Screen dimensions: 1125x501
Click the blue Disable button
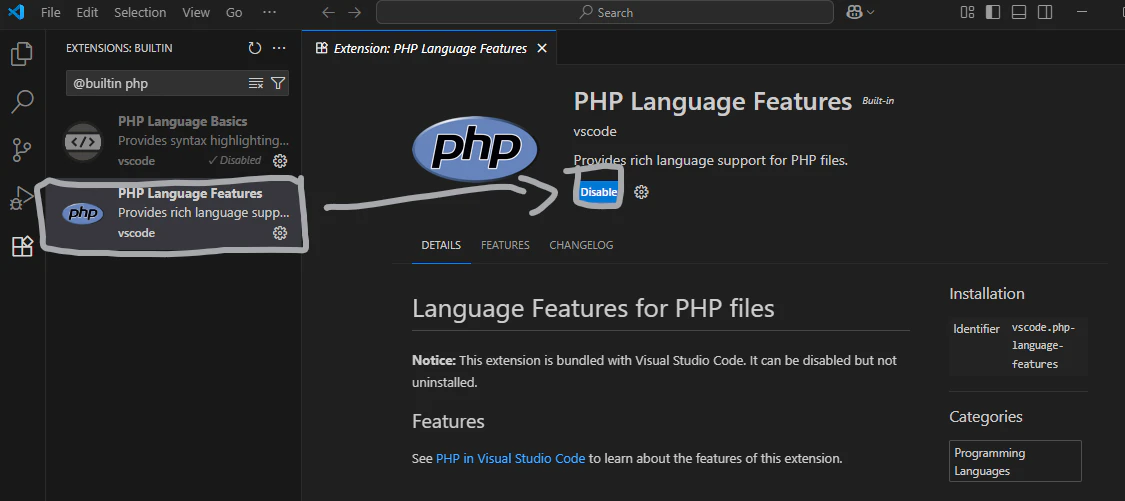click(x=599, y=192)
